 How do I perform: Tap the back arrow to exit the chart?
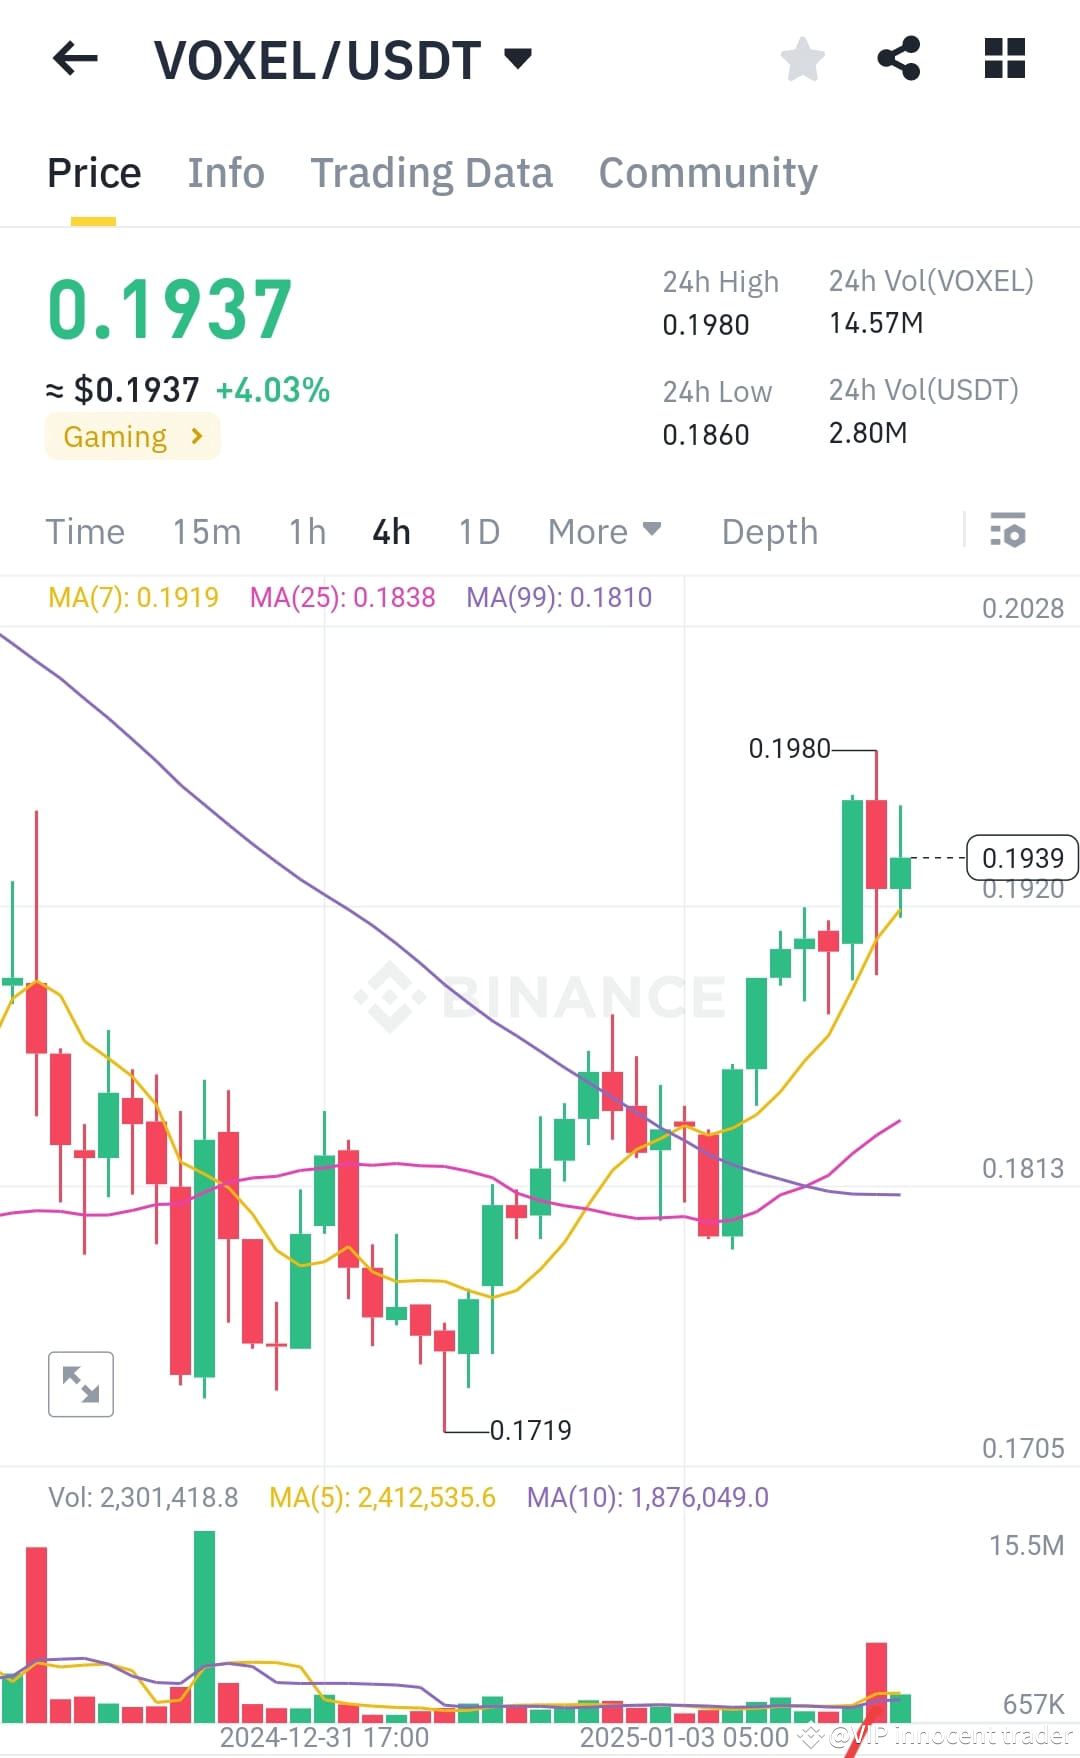click(x=73, y=59)
